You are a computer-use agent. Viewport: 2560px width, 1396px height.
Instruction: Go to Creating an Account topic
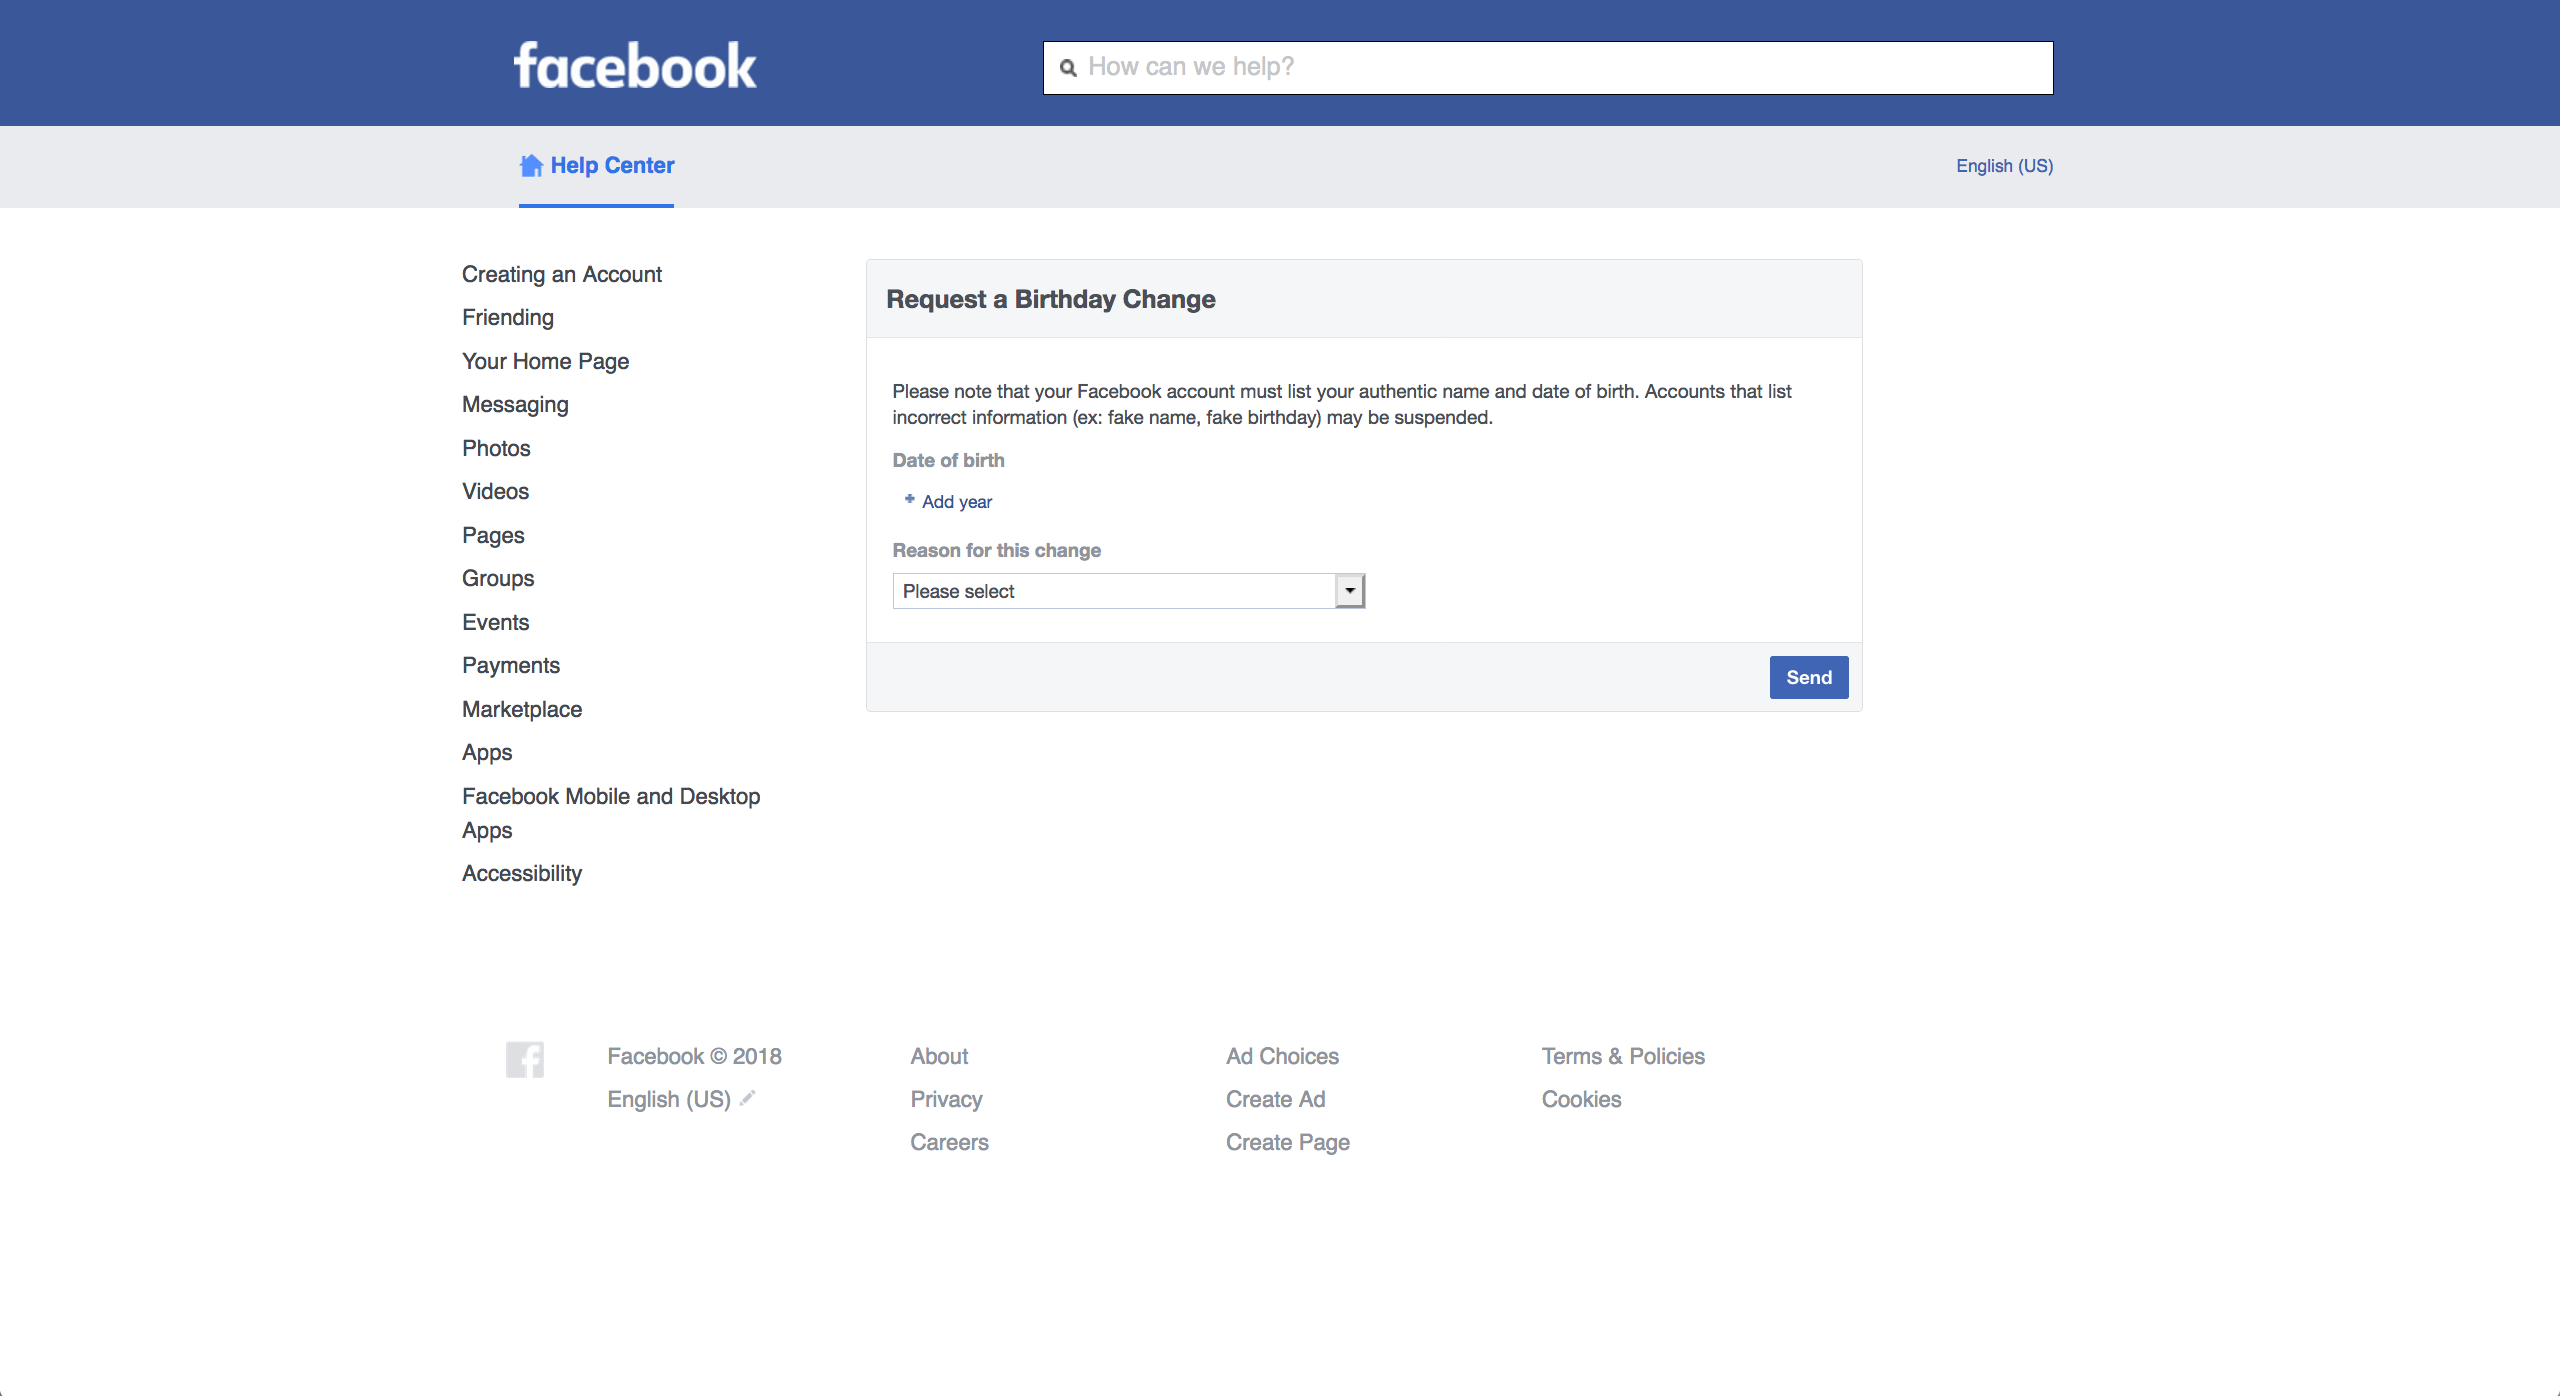(x=561, y=274)
